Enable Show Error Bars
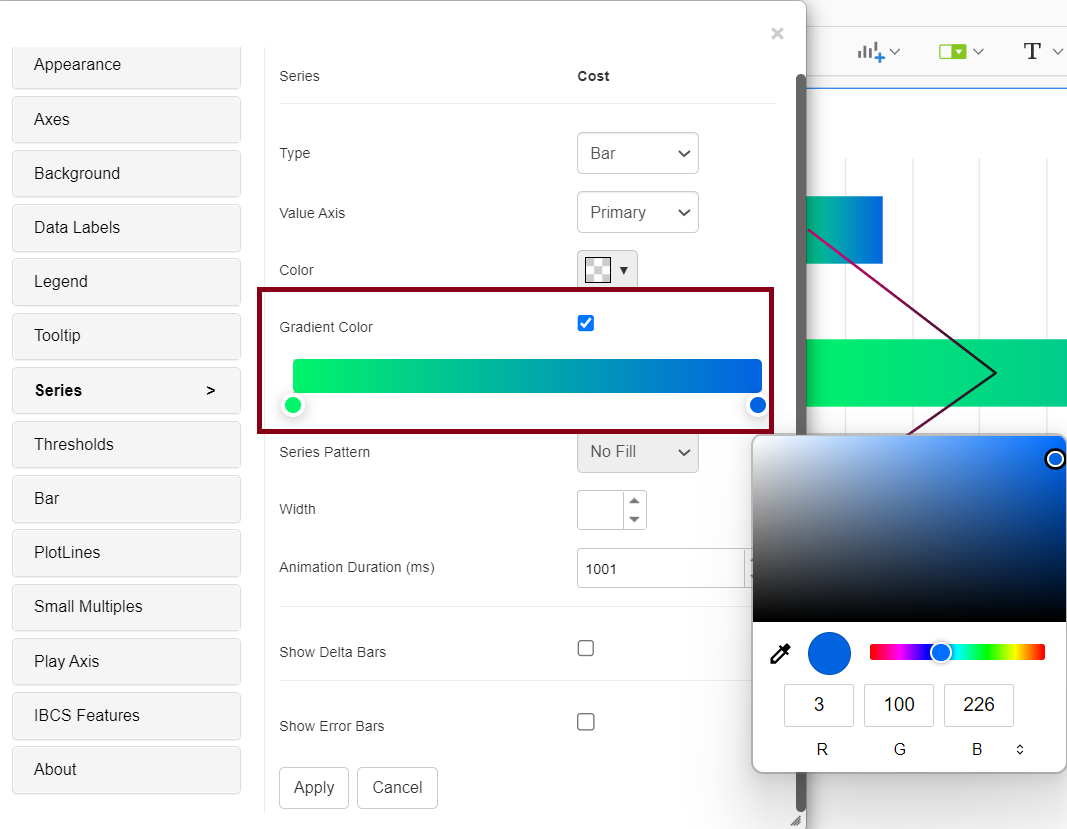Image resolution: width=1067 pixels, height=829 pixels. [x=585, y=721]
